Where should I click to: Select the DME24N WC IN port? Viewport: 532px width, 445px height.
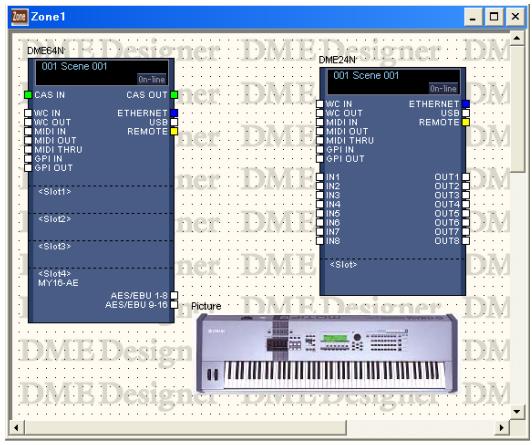320,104
